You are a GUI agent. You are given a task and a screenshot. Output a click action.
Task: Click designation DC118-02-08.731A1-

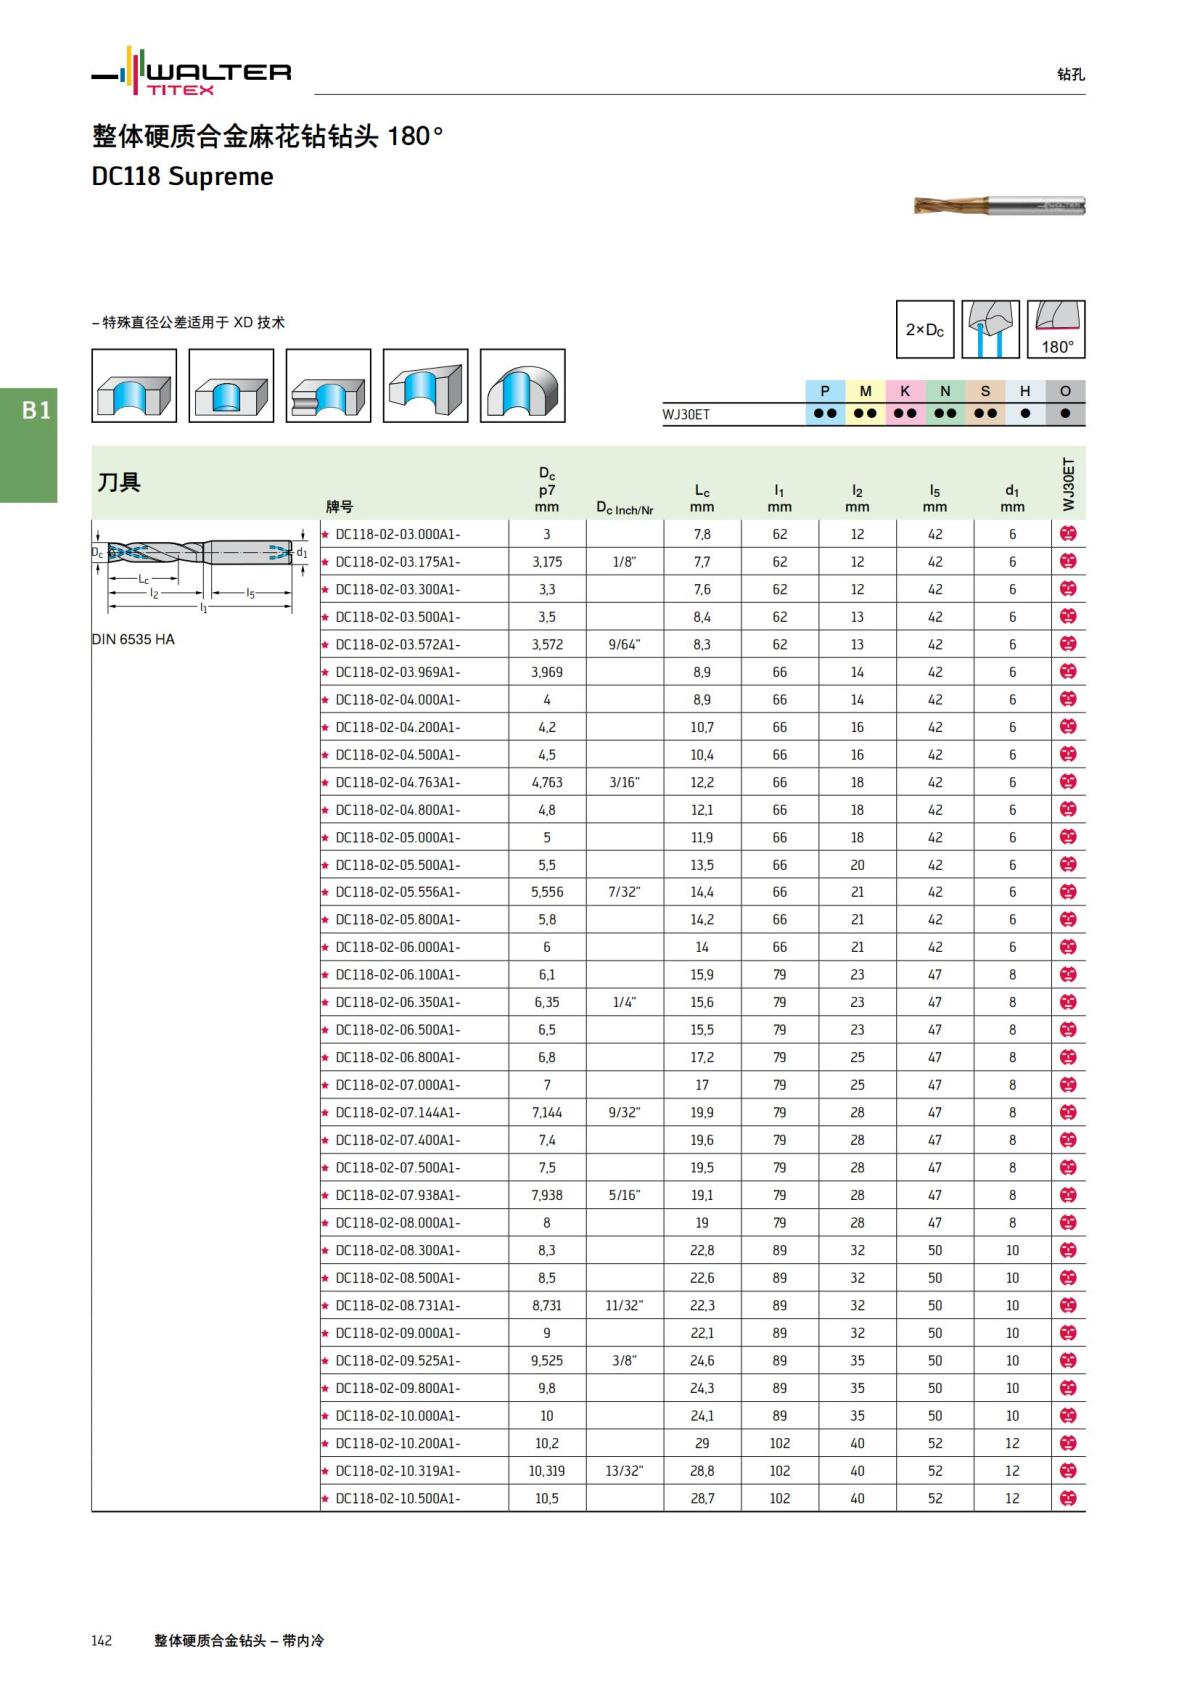click(x=398, y=1305)
